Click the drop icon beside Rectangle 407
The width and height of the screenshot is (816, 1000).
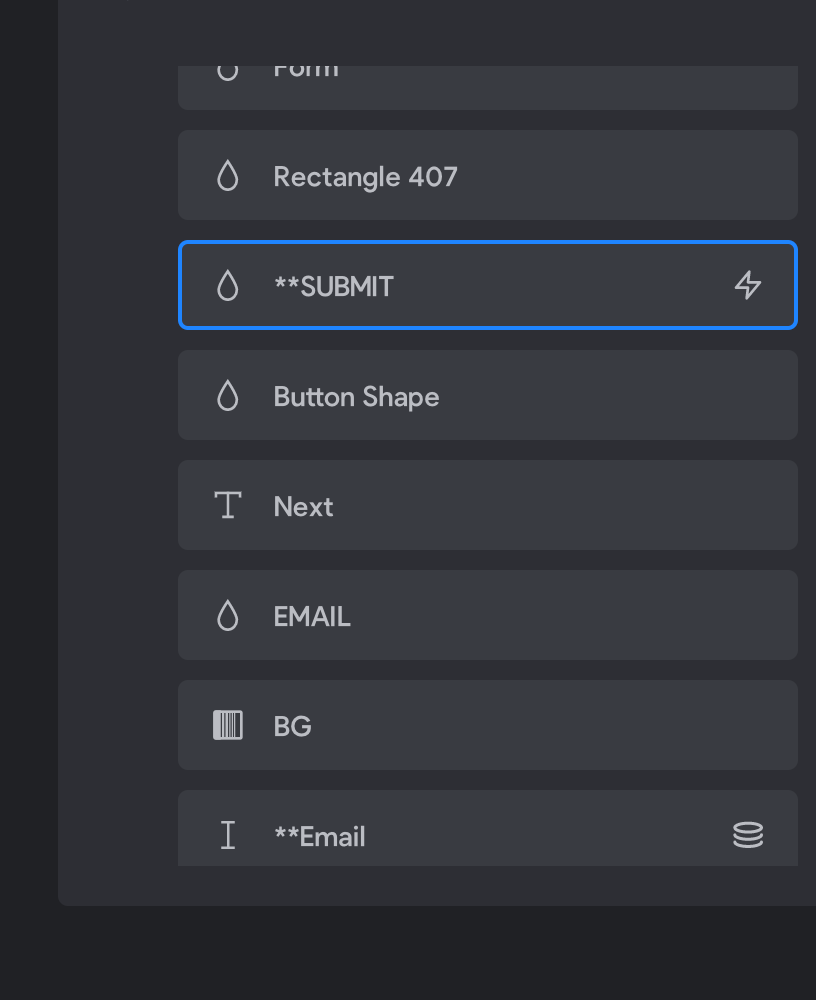click(x=228, y=175)
